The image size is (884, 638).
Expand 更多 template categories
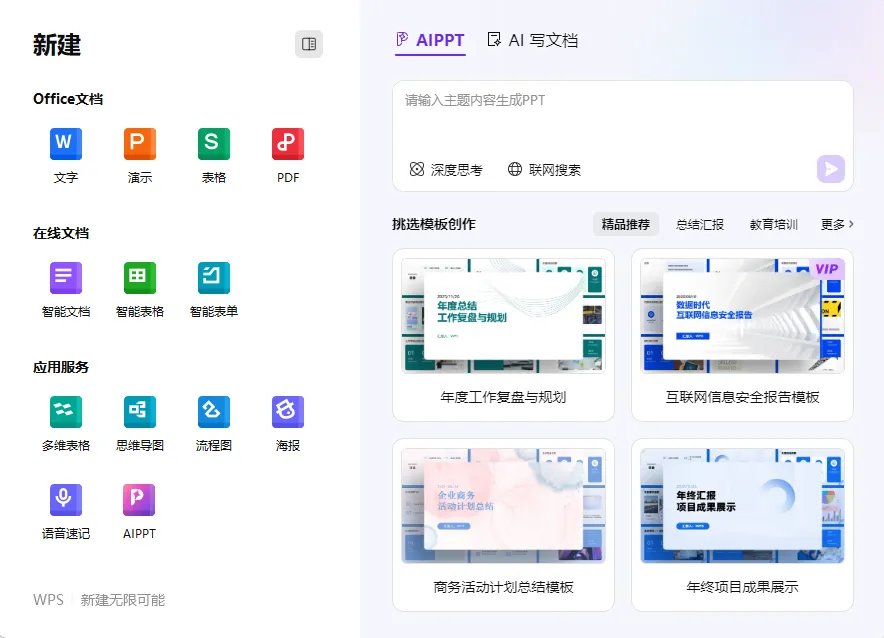click(837, 224)
